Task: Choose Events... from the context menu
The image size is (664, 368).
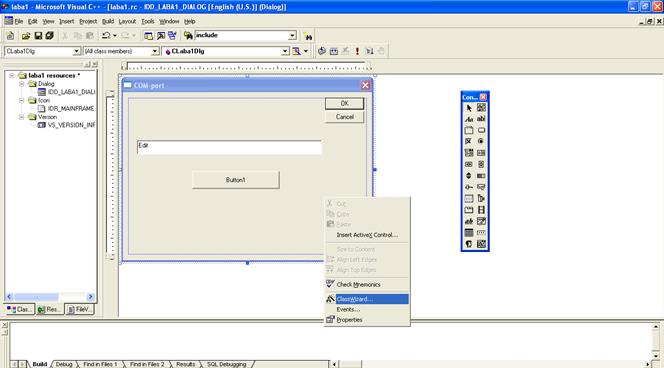Action: pyautogui.click(x=367, y=310)
